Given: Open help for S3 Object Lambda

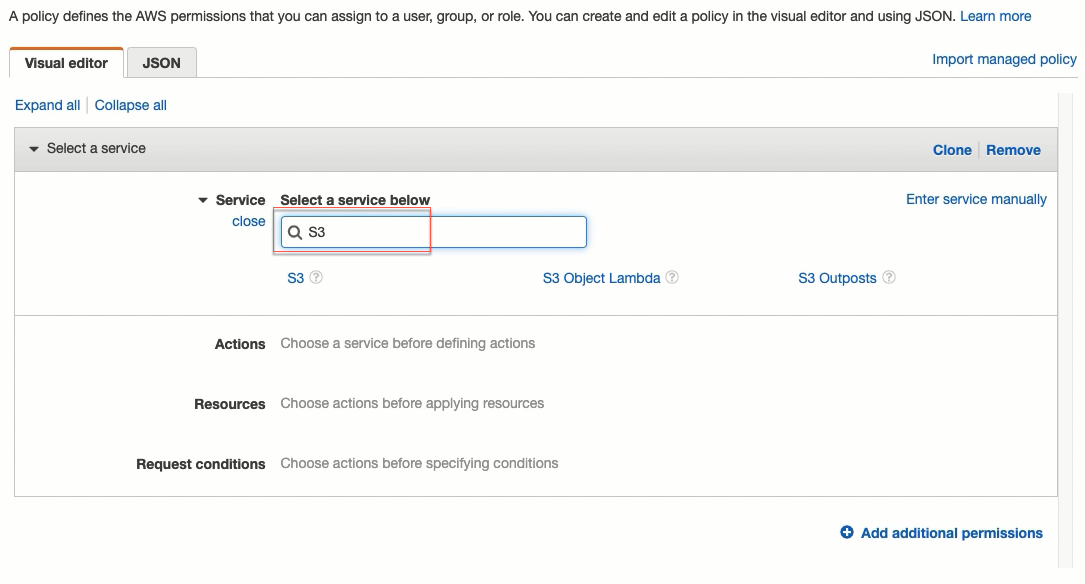Looking at the screenshot, I should click(672, 277).
